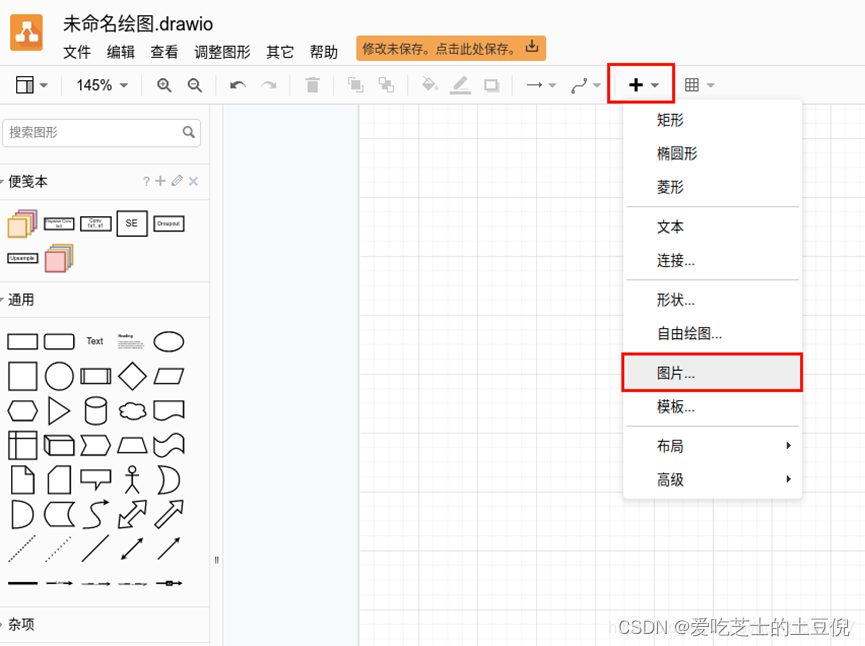Image resolution: width=865 pixels, height=646 pixels.
Task: Select the cloud shape in 通用 palette
Action: (x=132, y=411)
